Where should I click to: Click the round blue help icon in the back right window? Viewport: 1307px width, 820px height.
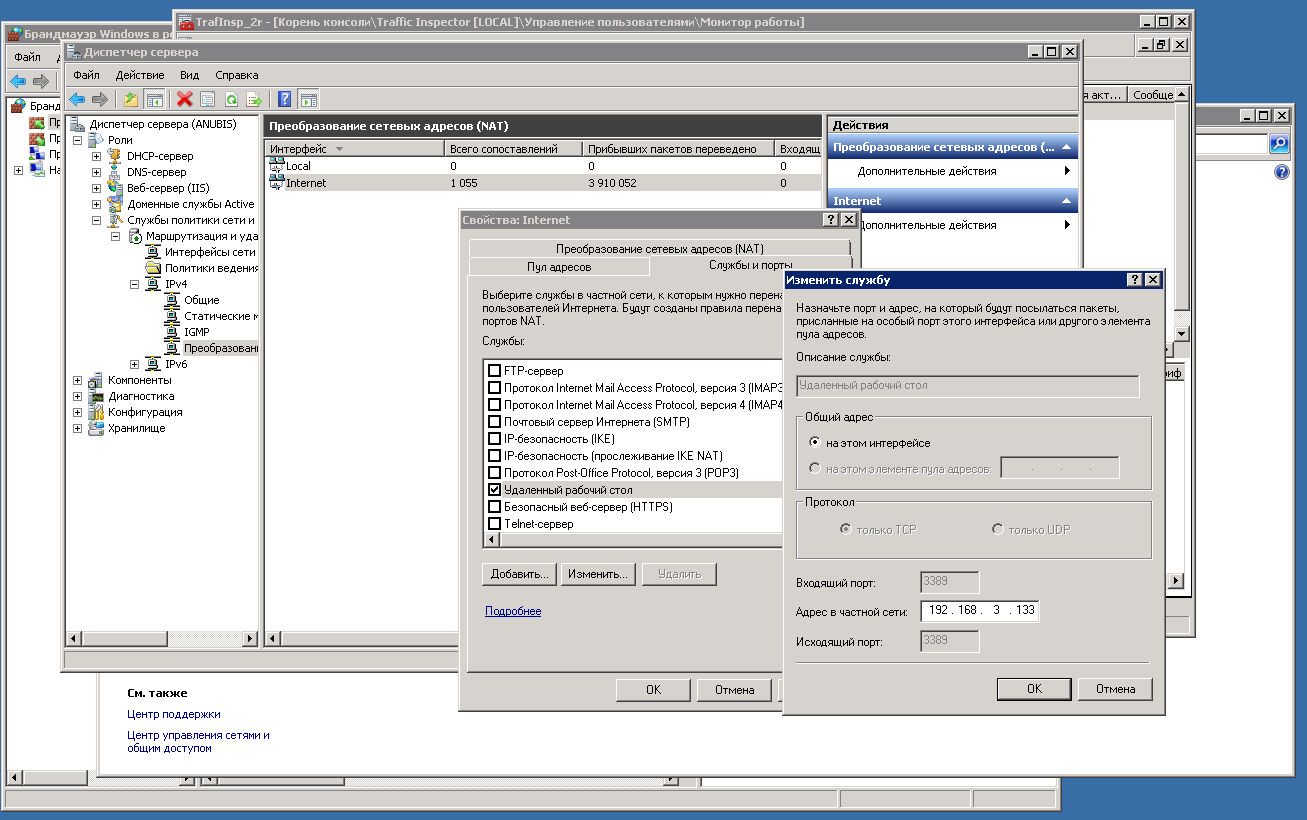pos(1282,172)
